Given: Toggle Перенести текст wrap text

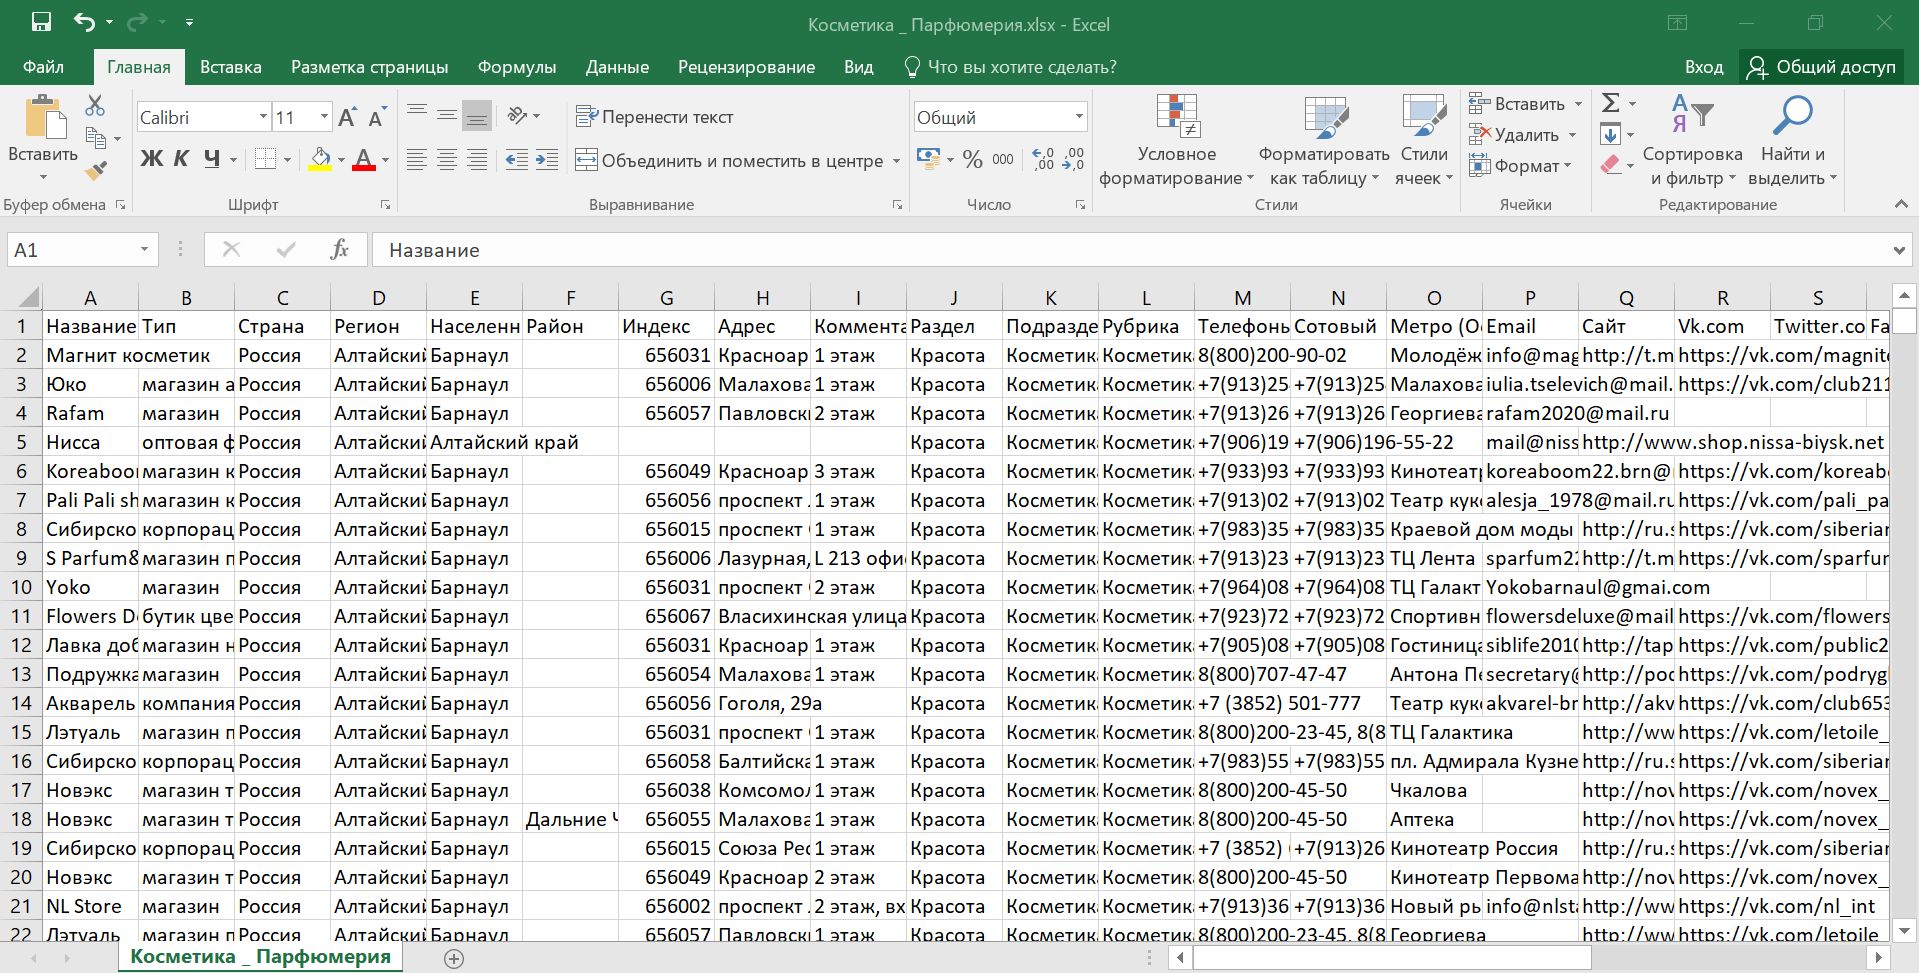Looking at the screenshot, I should pyautogui.click(x=655, y=117).
